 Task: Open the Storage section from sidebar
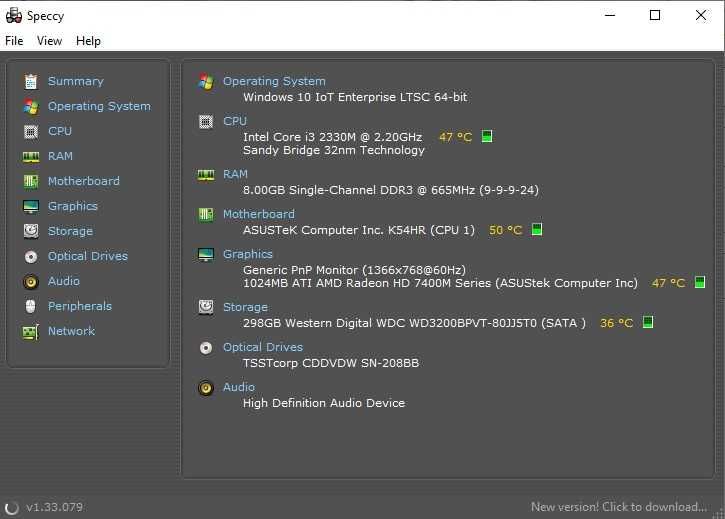click(x=70, y=231)
